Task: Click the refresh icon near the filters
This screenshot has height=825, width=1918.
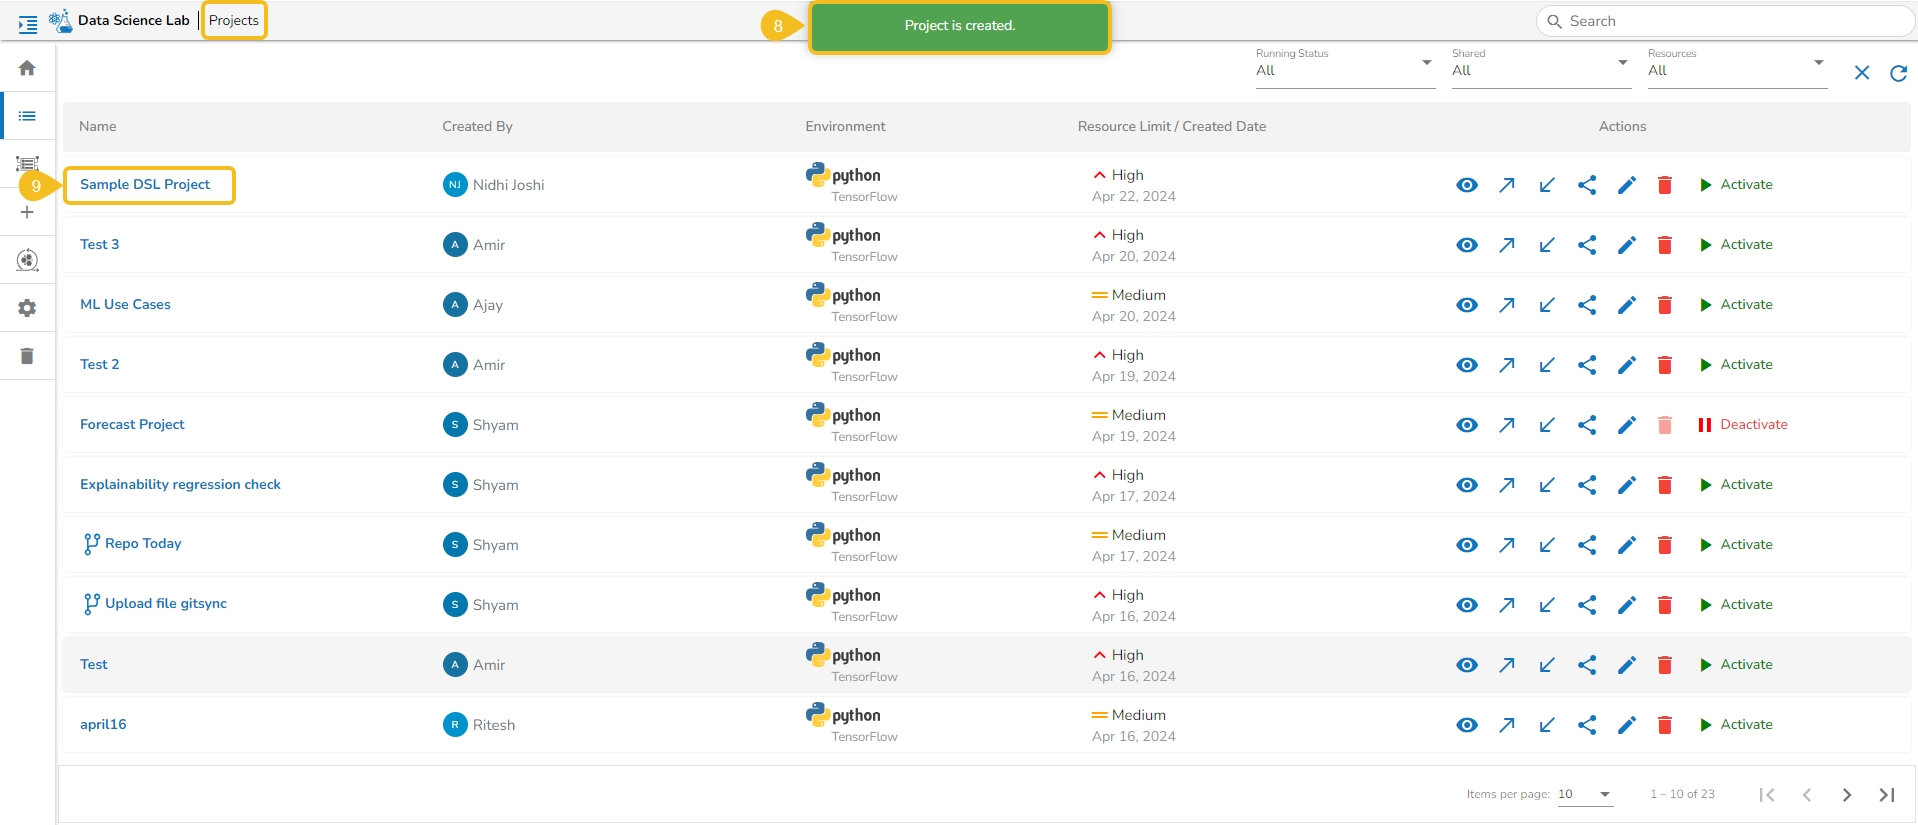Action: (x=1897, y=73)
